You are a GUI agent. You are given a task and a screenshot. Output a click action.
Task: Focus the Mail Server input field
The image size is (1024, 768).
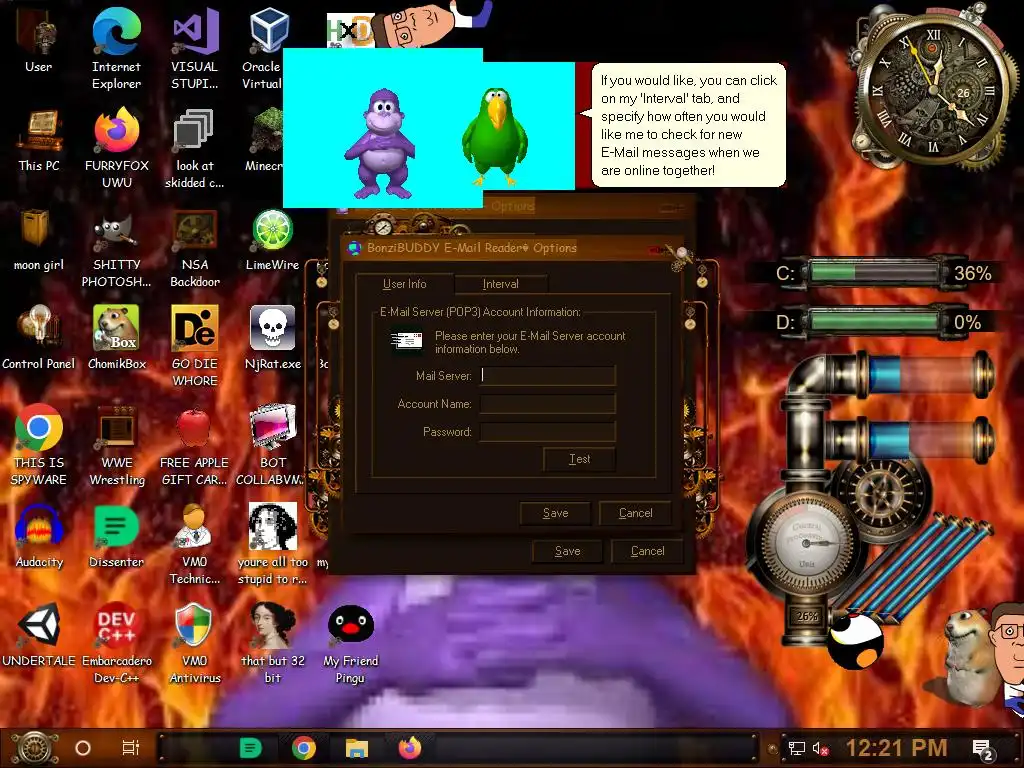(548, 375)
